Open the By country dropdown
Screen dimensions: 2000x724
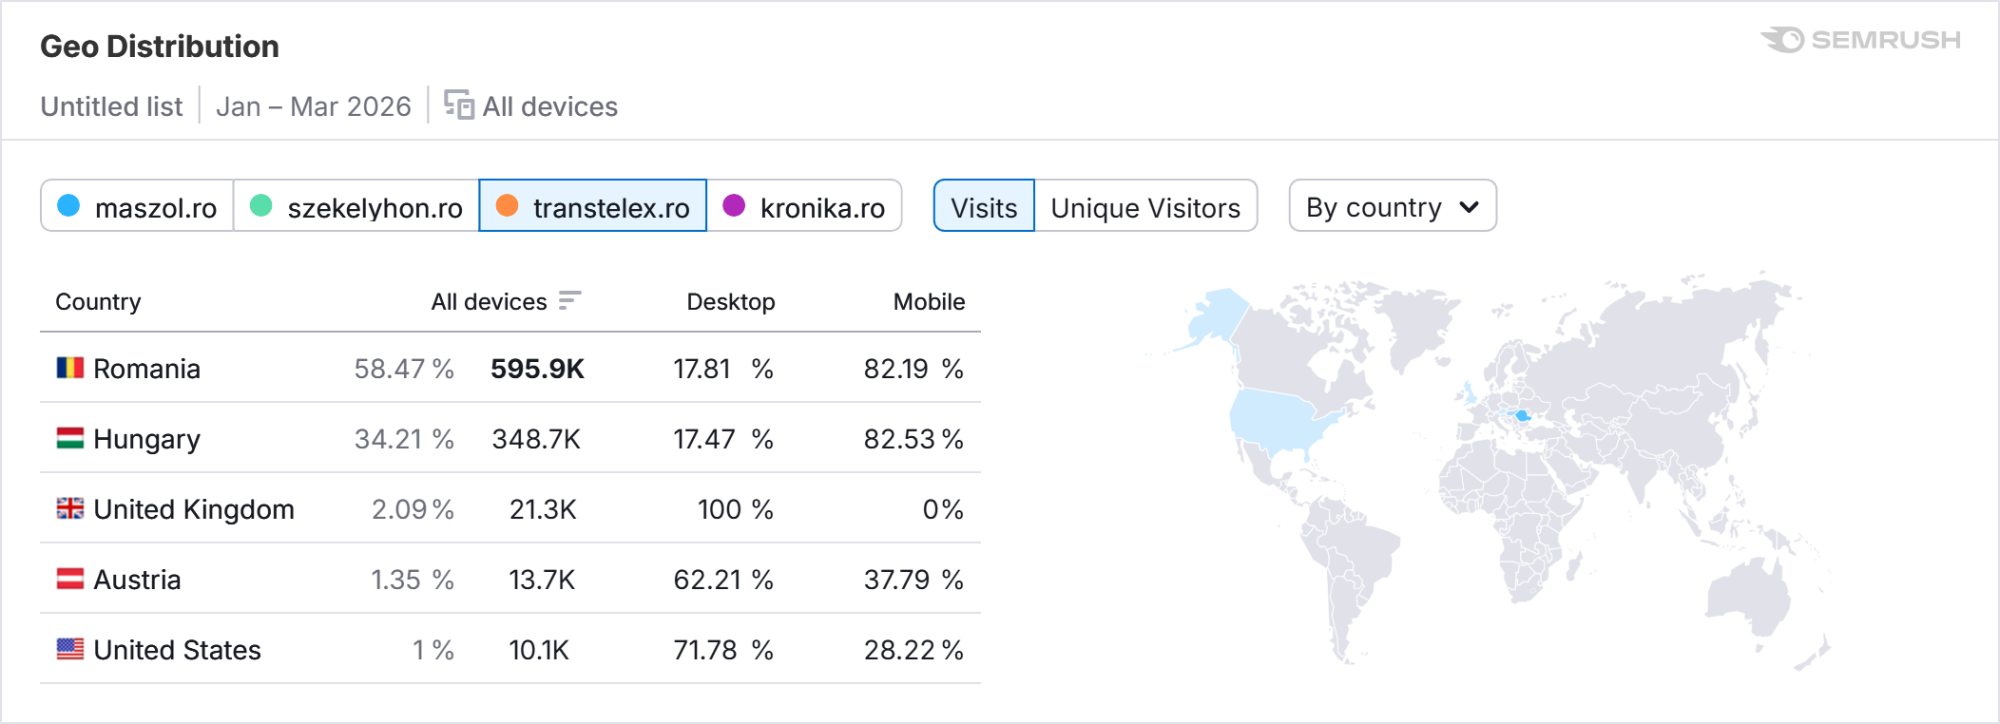click(1392, 207)
